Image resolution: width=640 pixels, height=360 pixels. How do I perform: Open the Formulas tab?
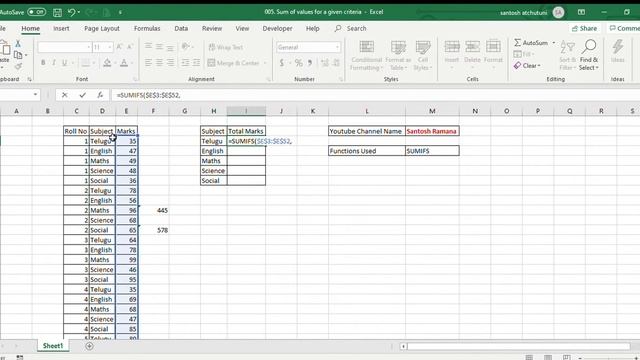pyautogui.click(x=147, y=29)
